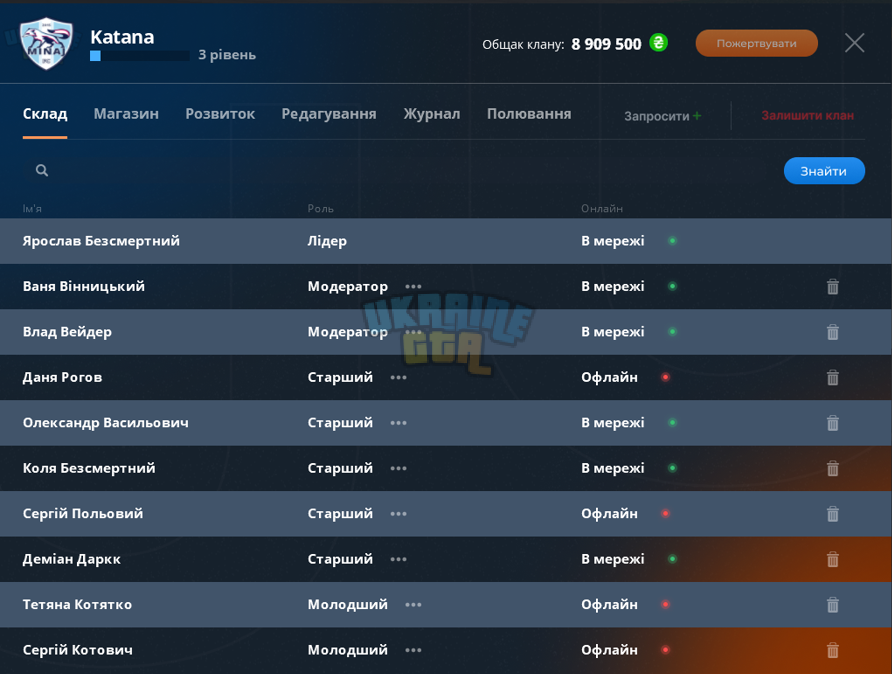892x674 pixels.
Task: Click the name Сергій Польовий
Action: 83,514
